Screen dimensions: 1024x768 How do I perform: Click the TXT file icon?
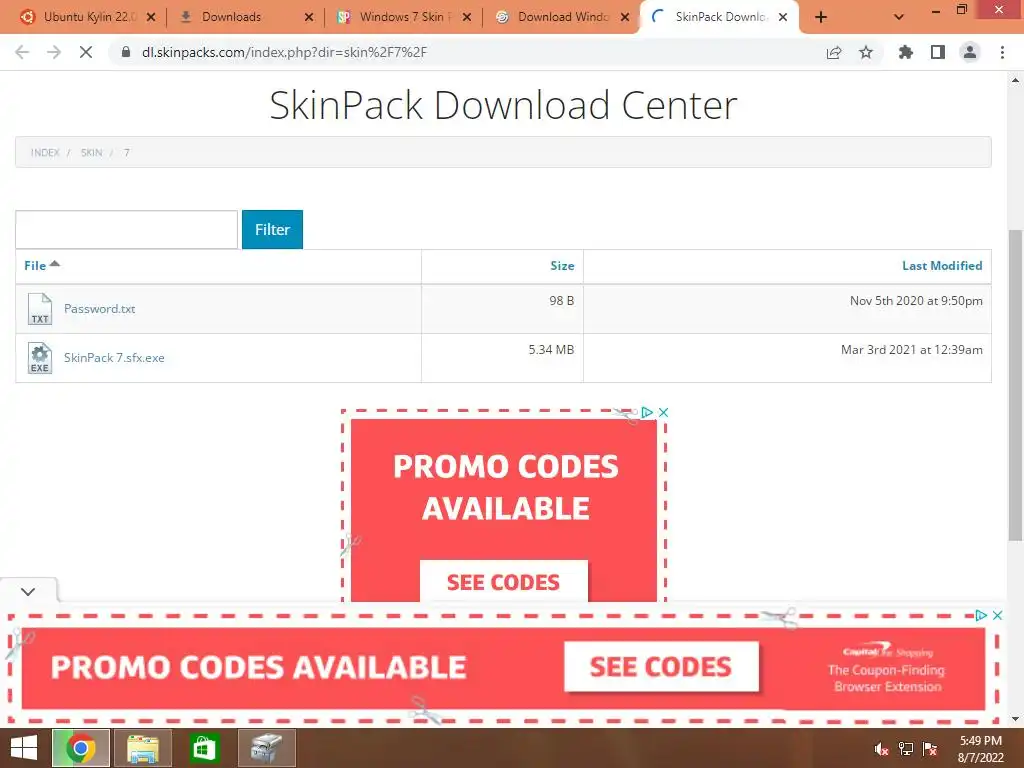pyautogui.click(x=40, y=309)
